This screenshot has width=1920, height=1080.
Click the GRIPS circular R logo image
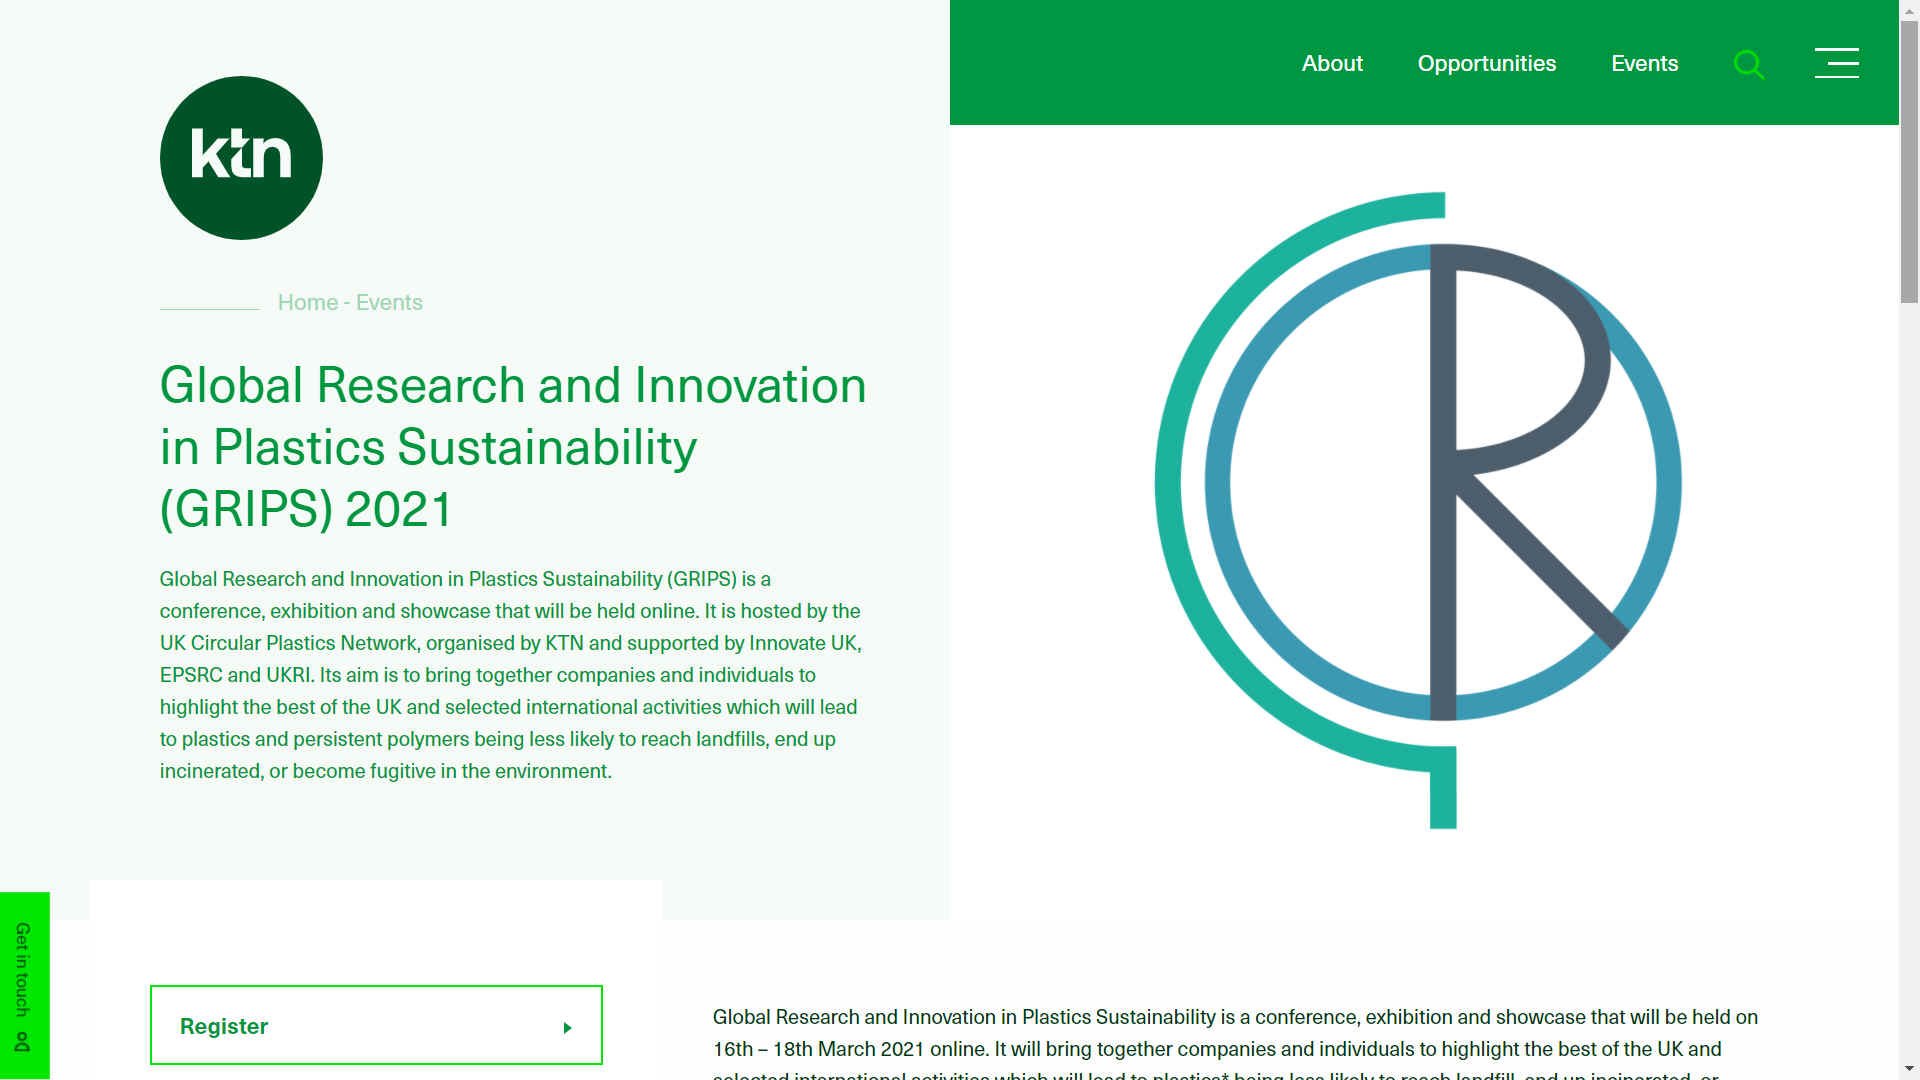[x=1419, y=510]
